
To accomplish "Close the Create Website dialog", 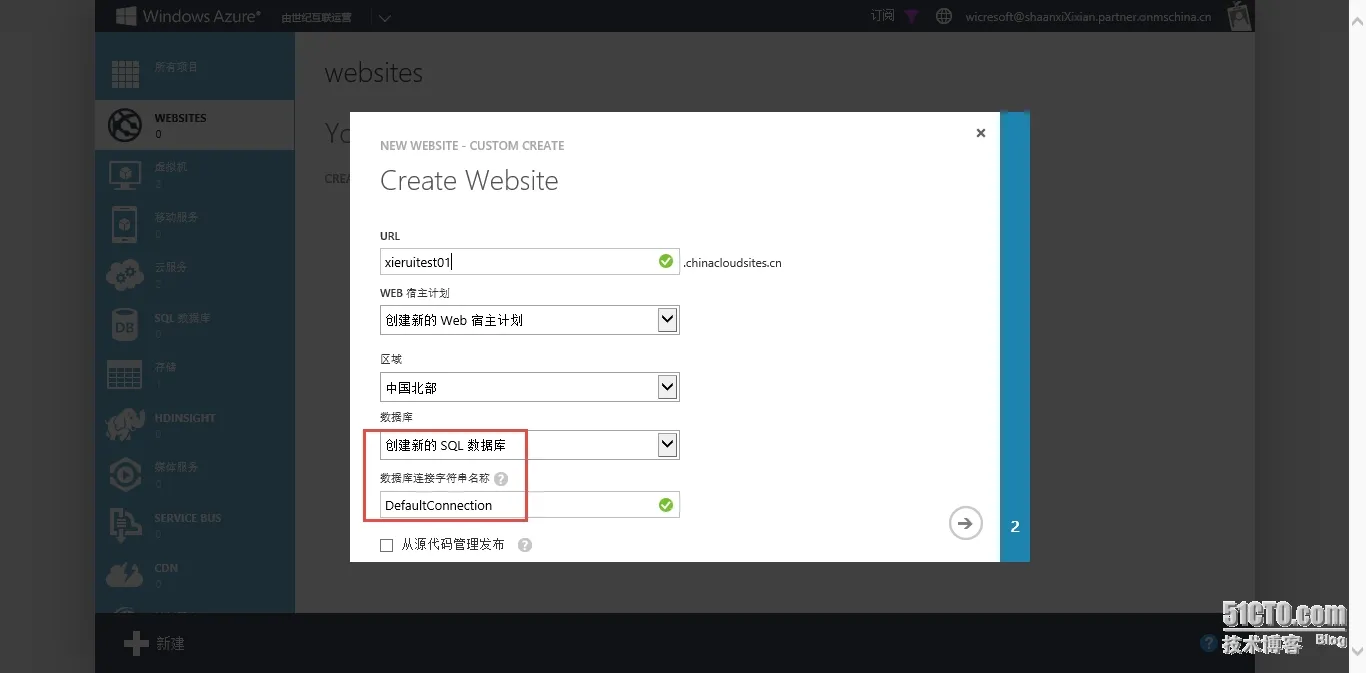I will tap(981, 133).
